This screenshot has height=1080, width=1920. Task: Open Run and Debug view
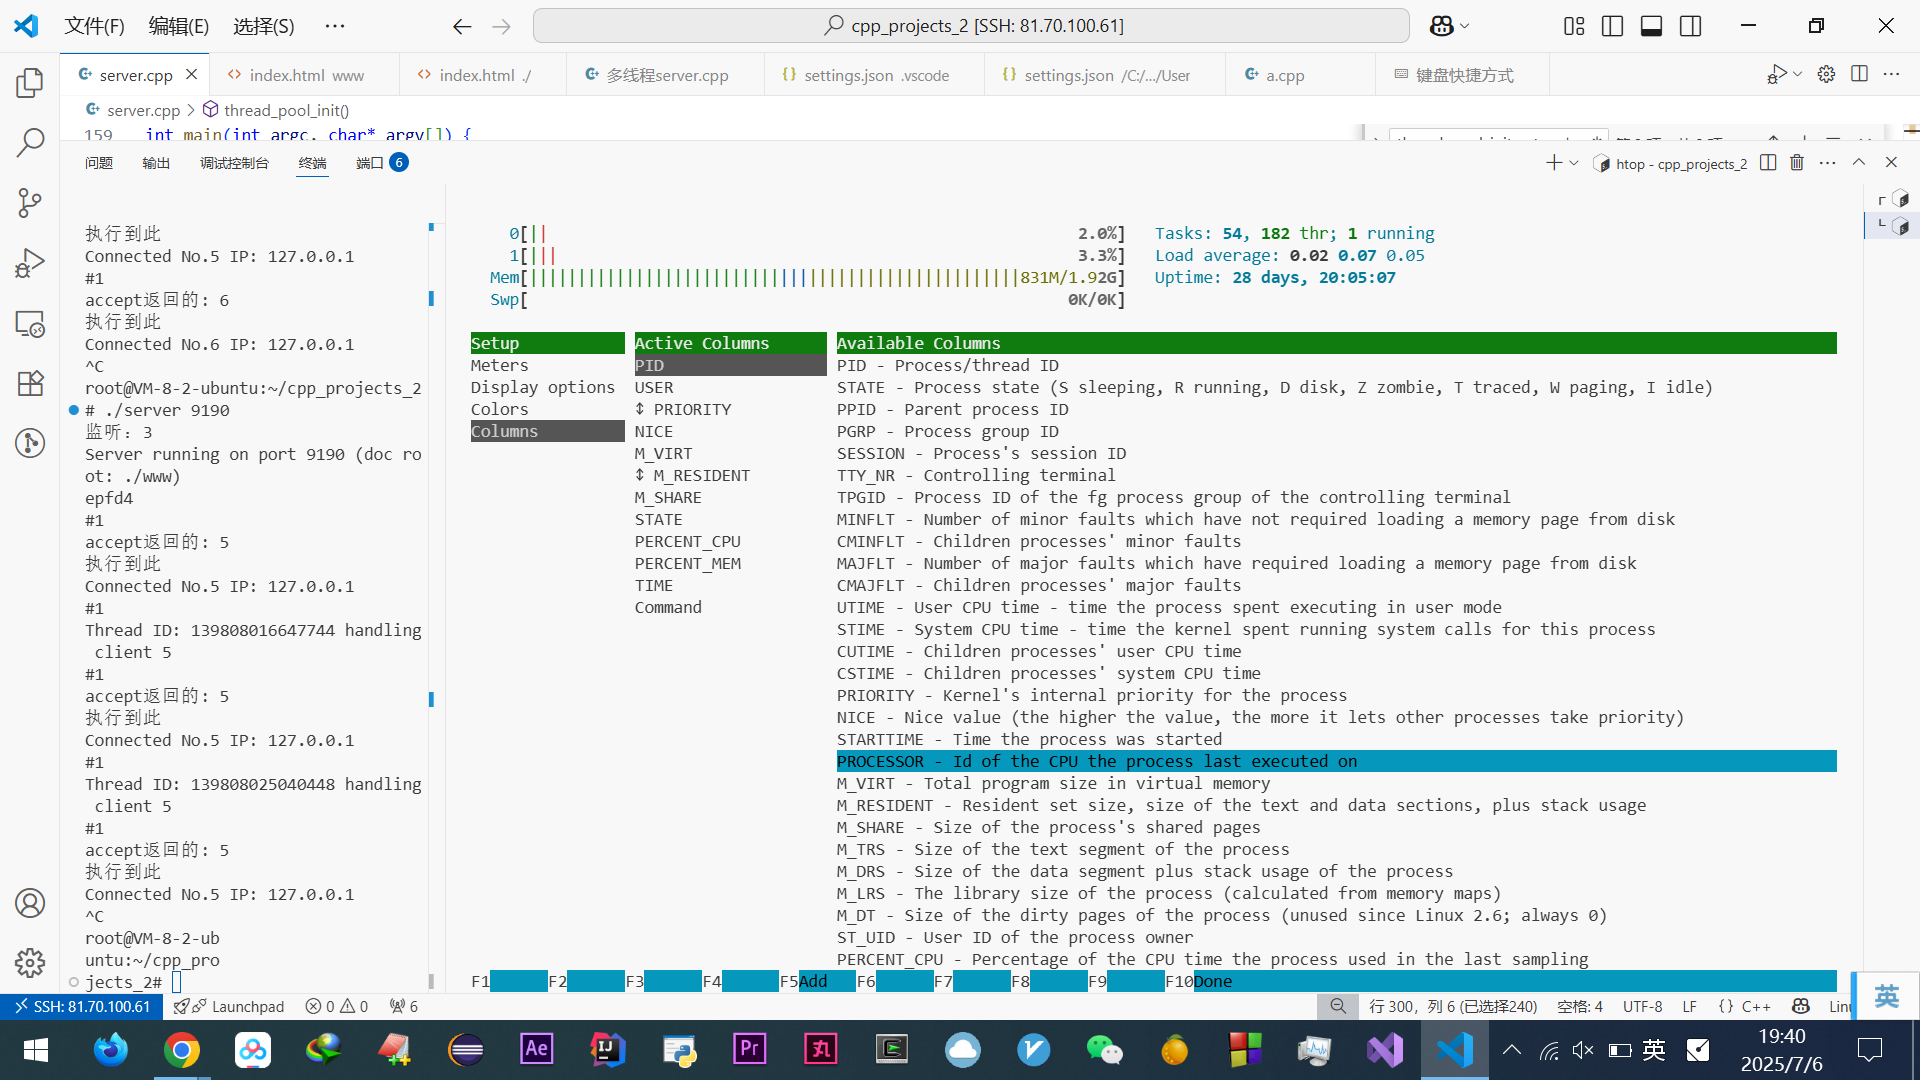click(30, 263)
